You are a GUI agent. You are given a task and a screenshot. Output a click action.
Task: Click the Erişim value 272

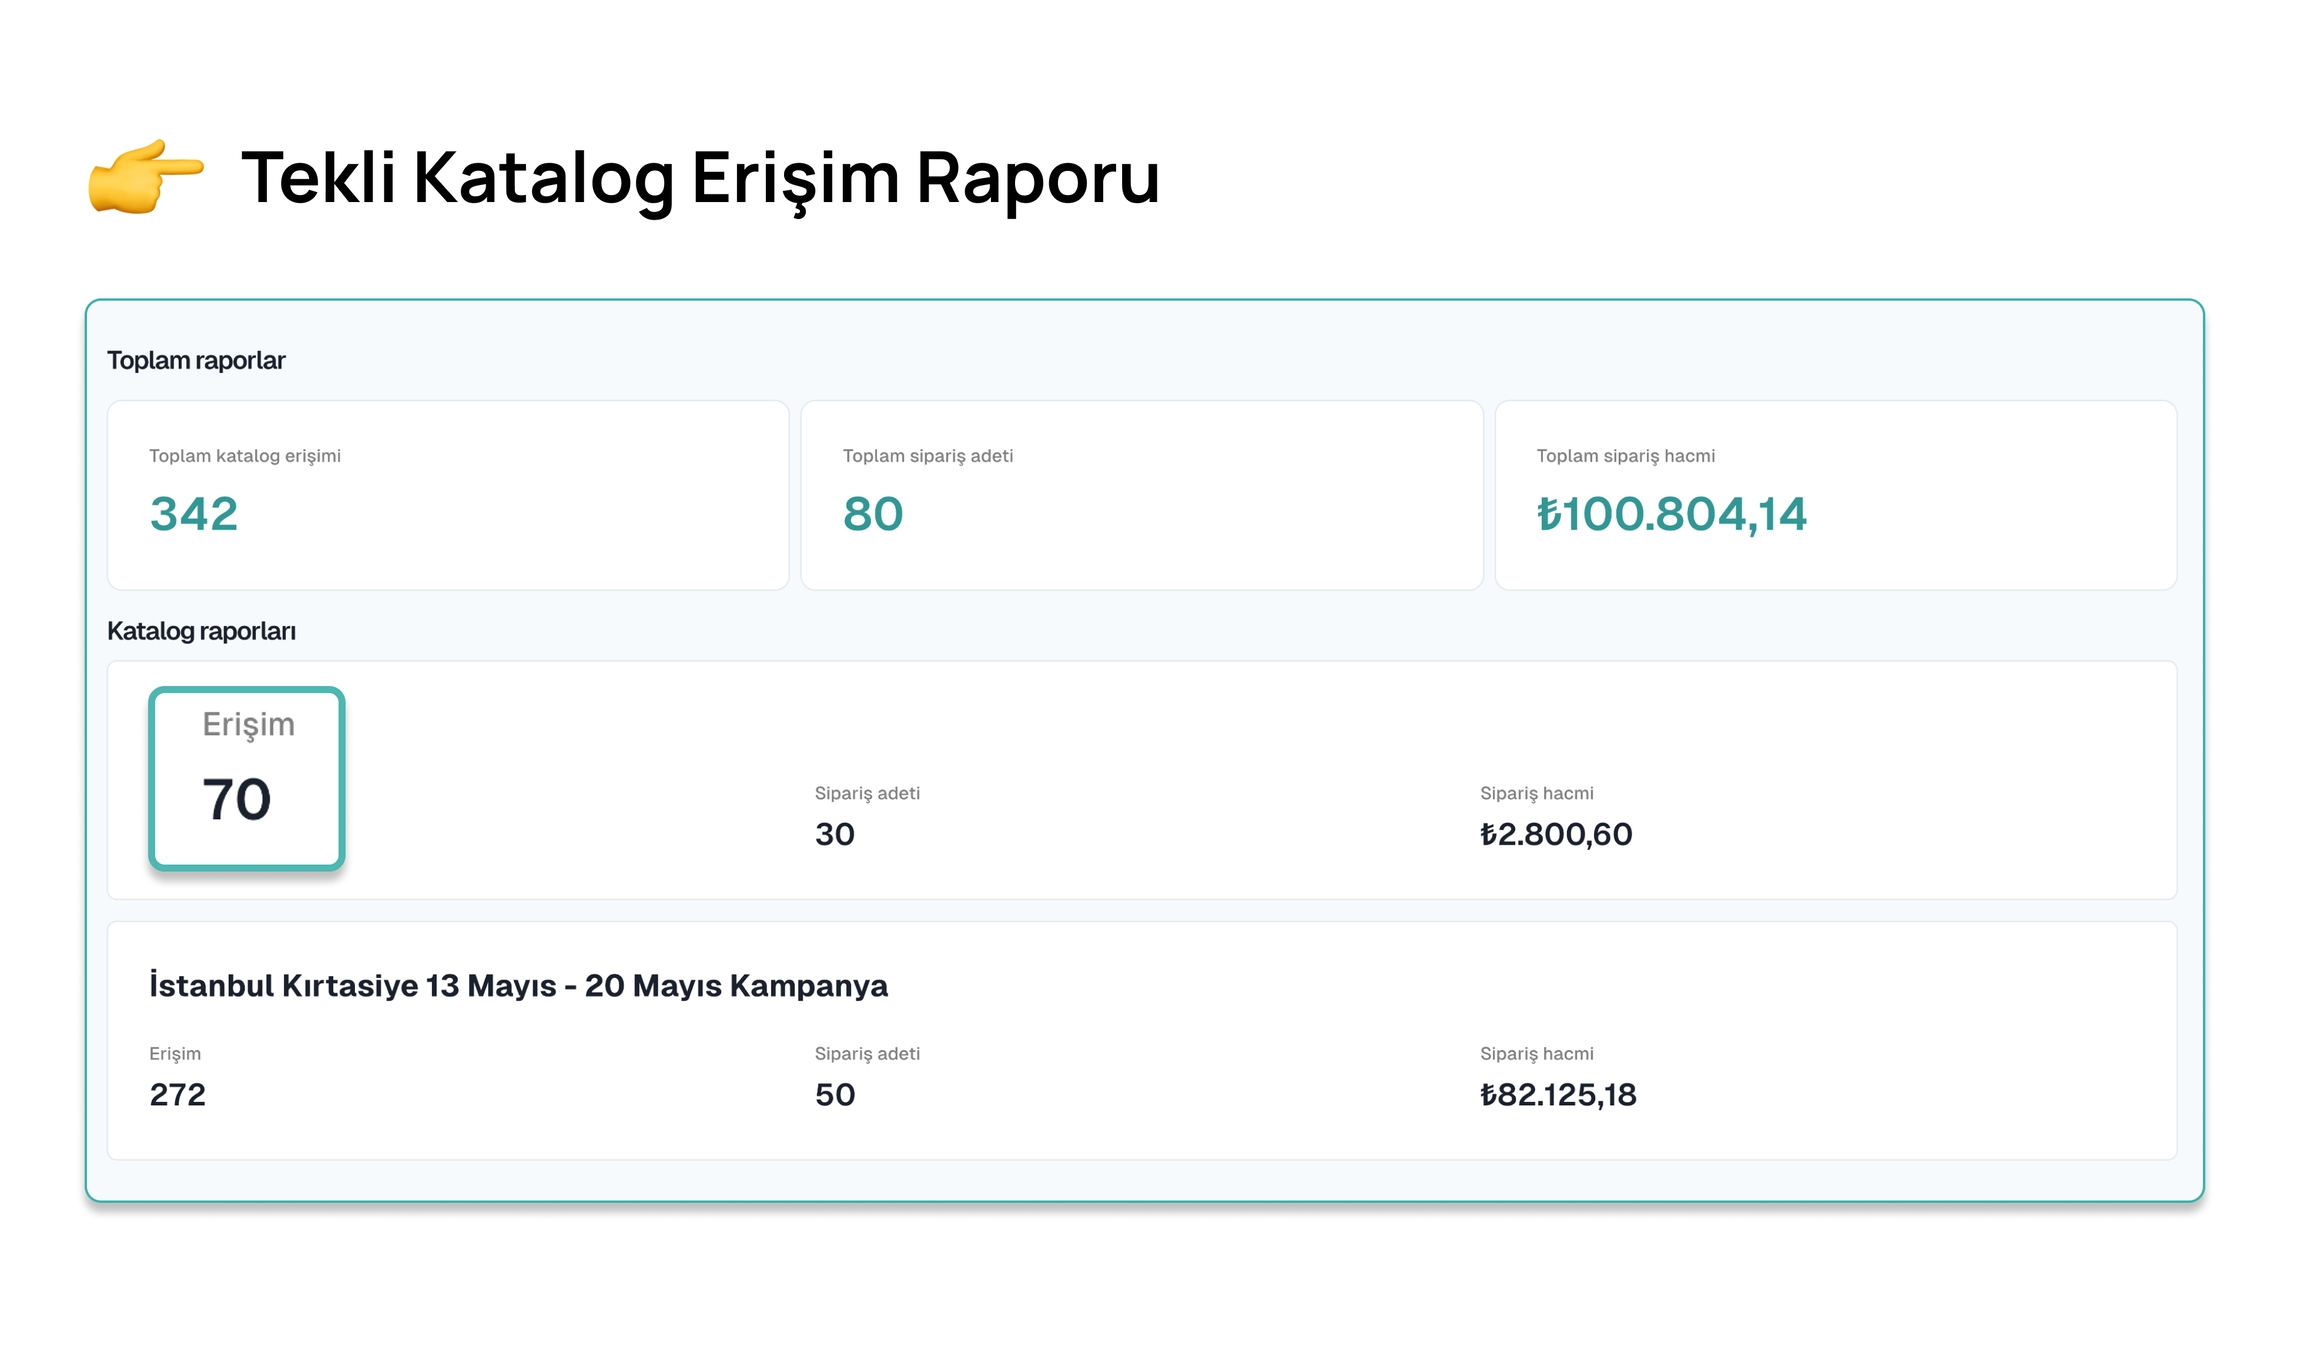coord(178,1095)
